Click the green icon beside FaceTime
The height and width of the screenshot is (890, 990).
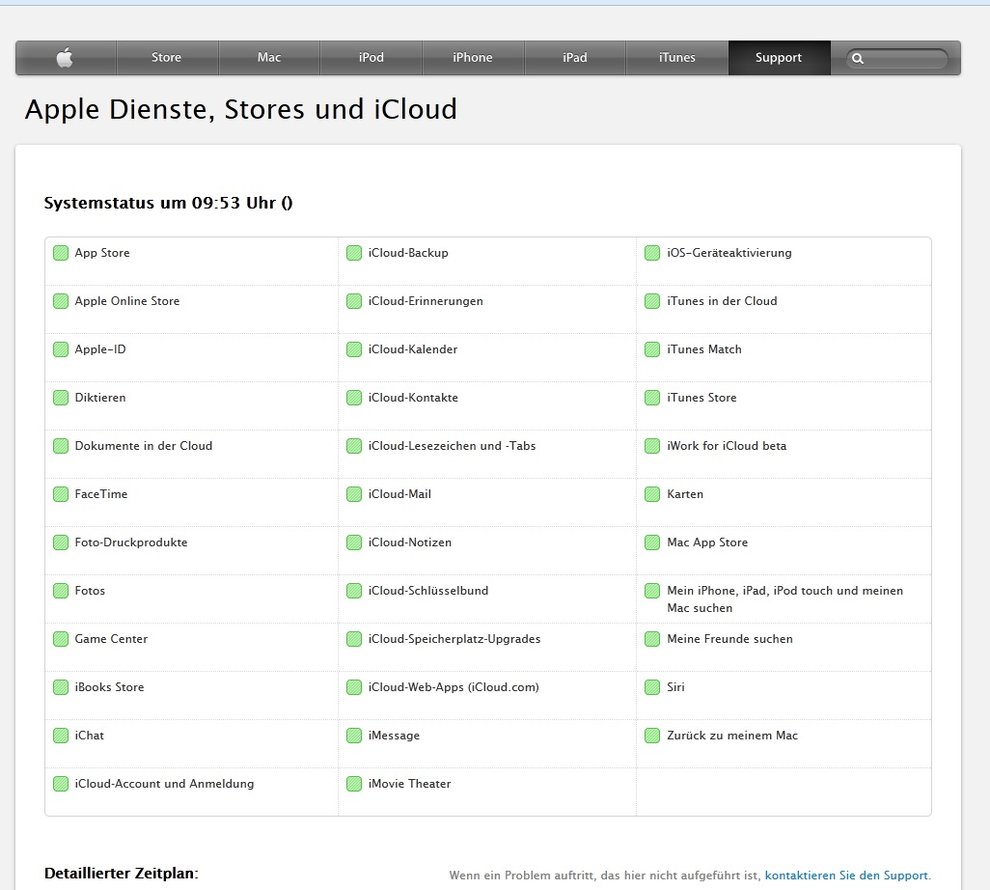tap(61, 494)
